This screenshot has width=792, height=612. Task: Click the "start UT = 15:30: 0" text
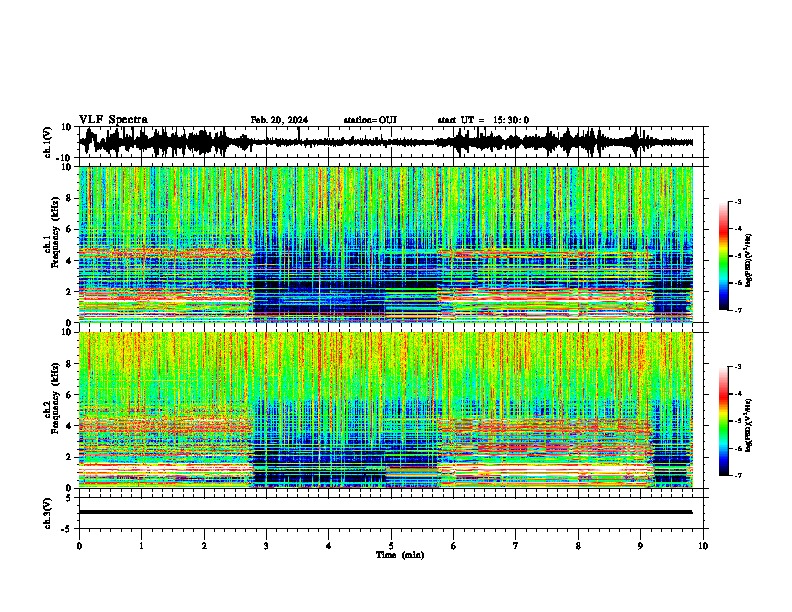point(483,120)
